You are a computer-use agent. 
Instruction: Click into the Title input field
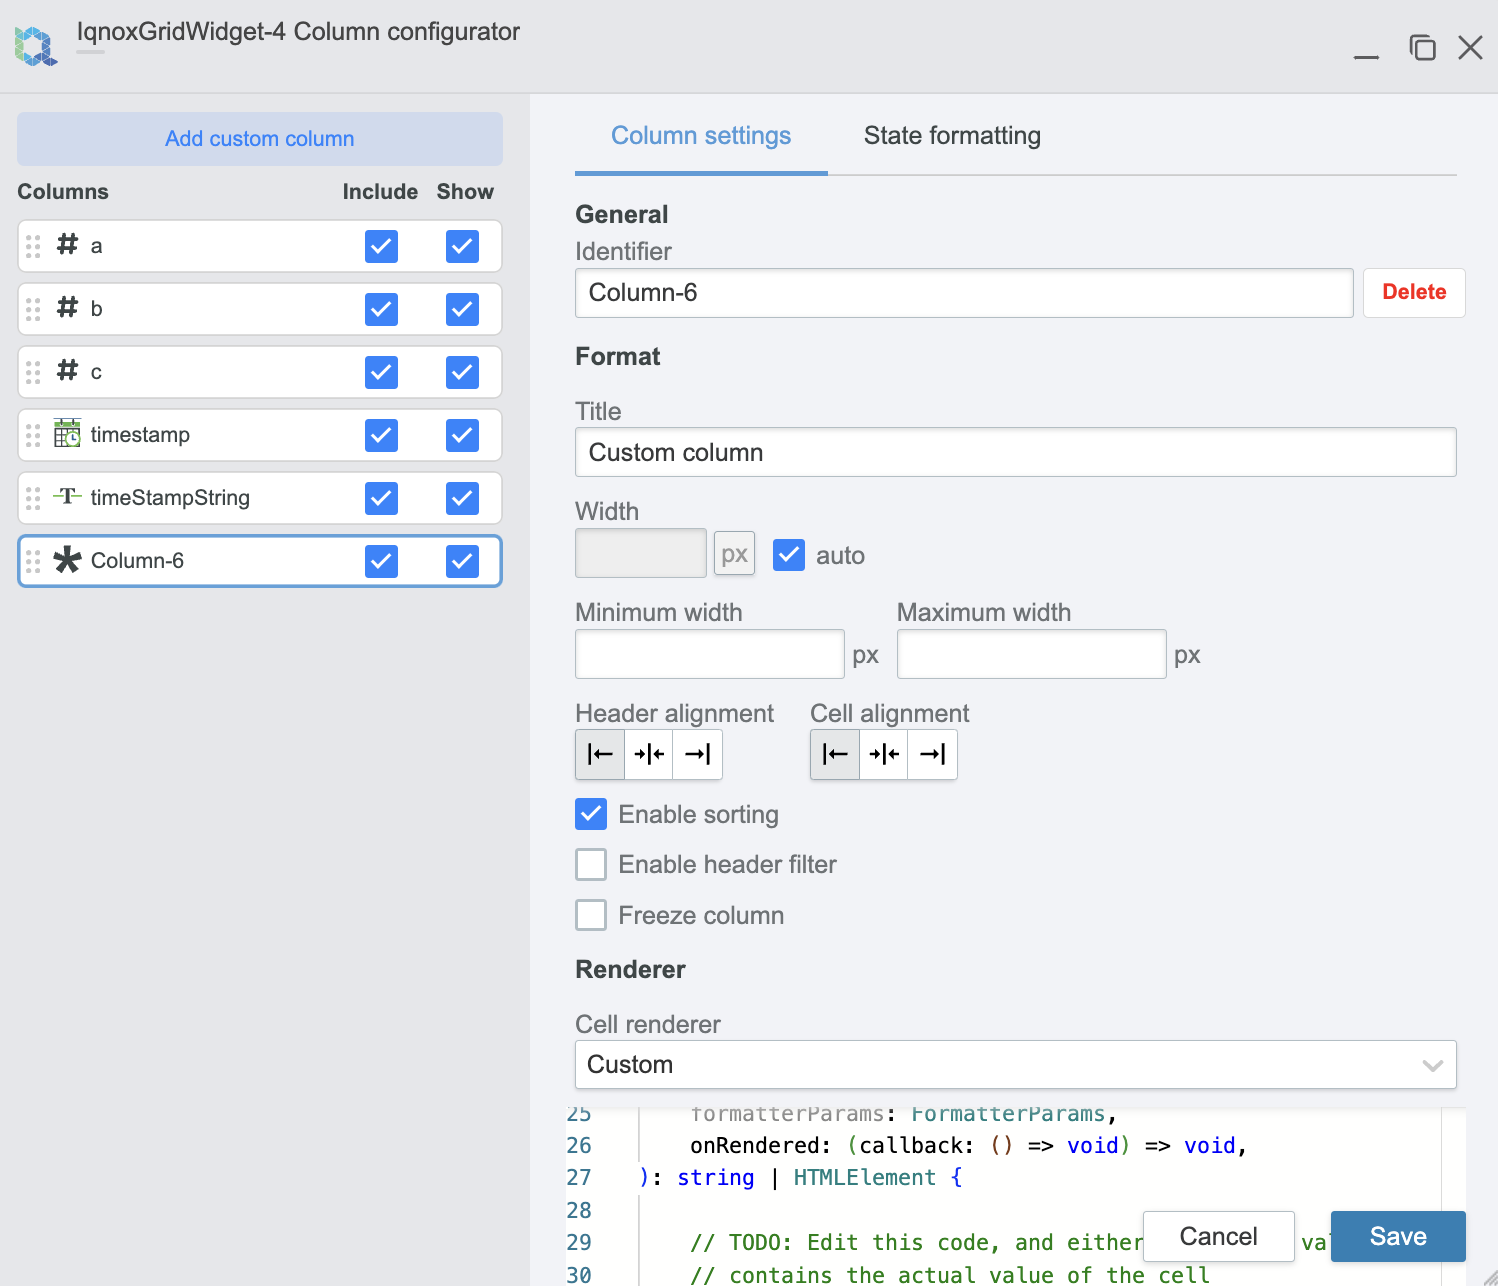pyautogui.click(x=1015, y=453)
